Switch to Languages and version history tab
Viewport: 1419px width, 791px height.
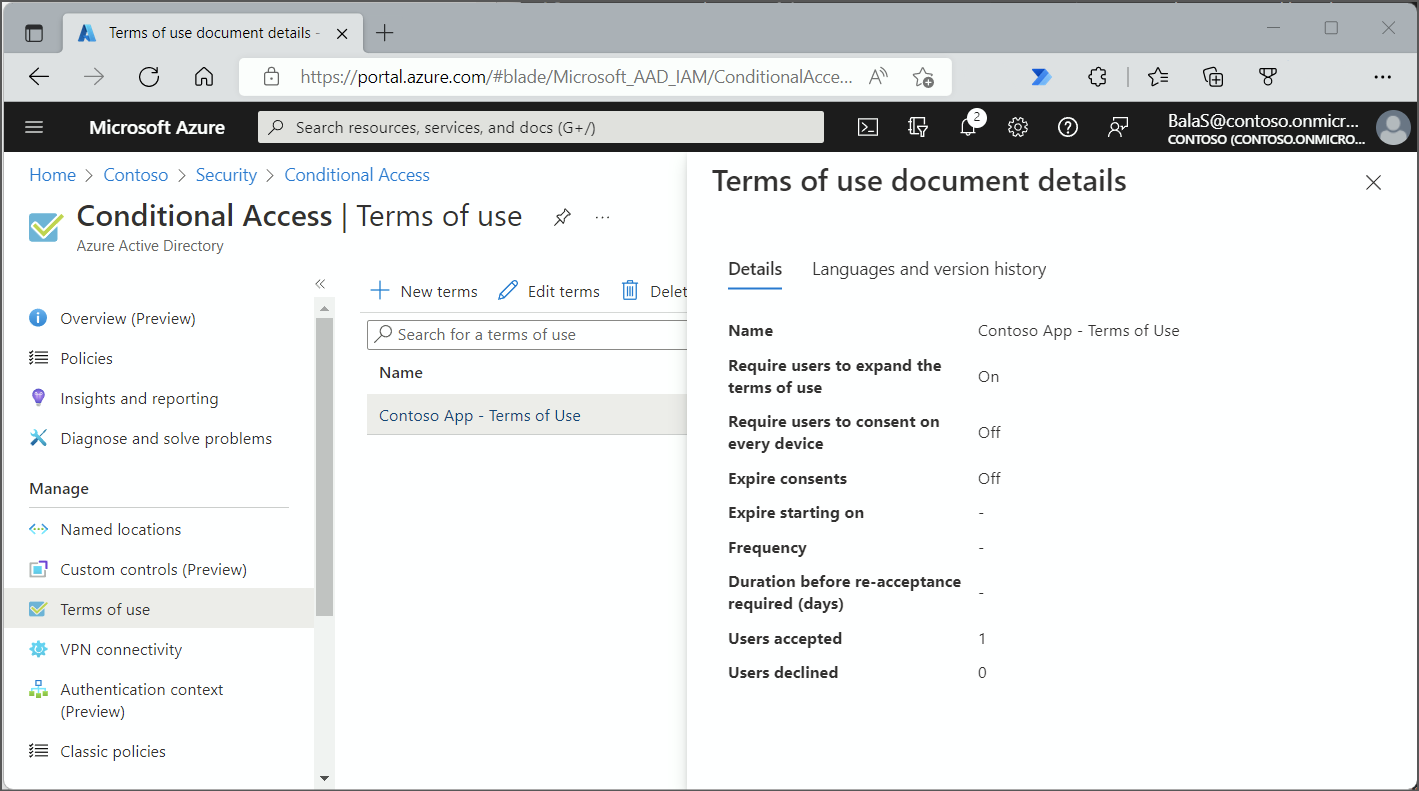[928, 269]
